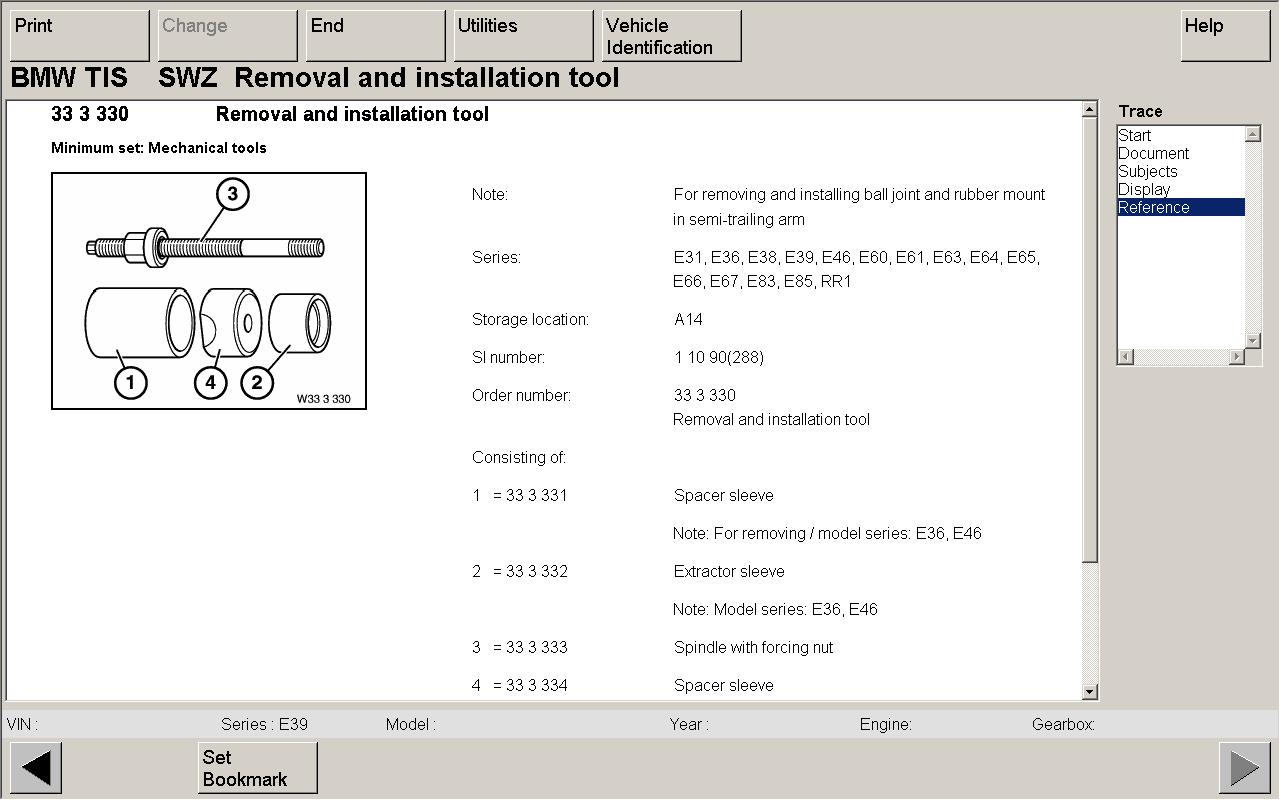
Task: Click Trace list scroll right arrow
Action: pos(1237,357)
